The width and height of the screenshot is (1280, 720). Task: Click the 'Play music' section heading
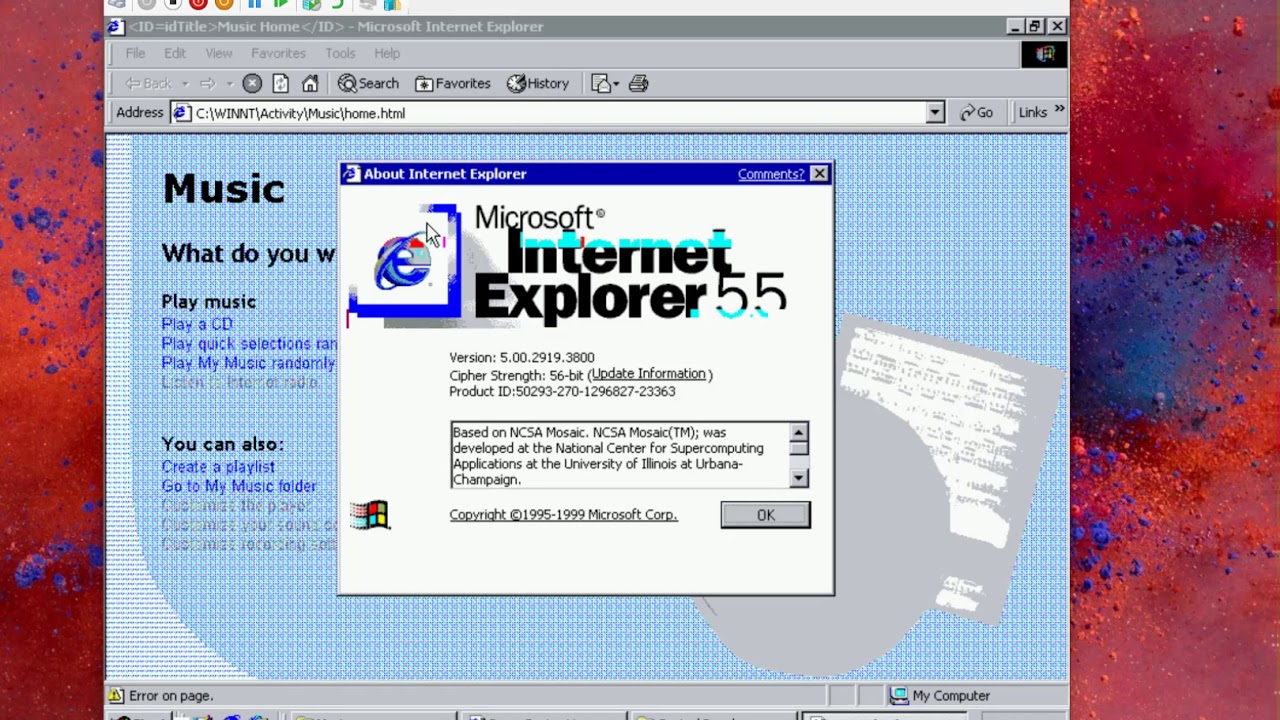(x=209, y=301)
